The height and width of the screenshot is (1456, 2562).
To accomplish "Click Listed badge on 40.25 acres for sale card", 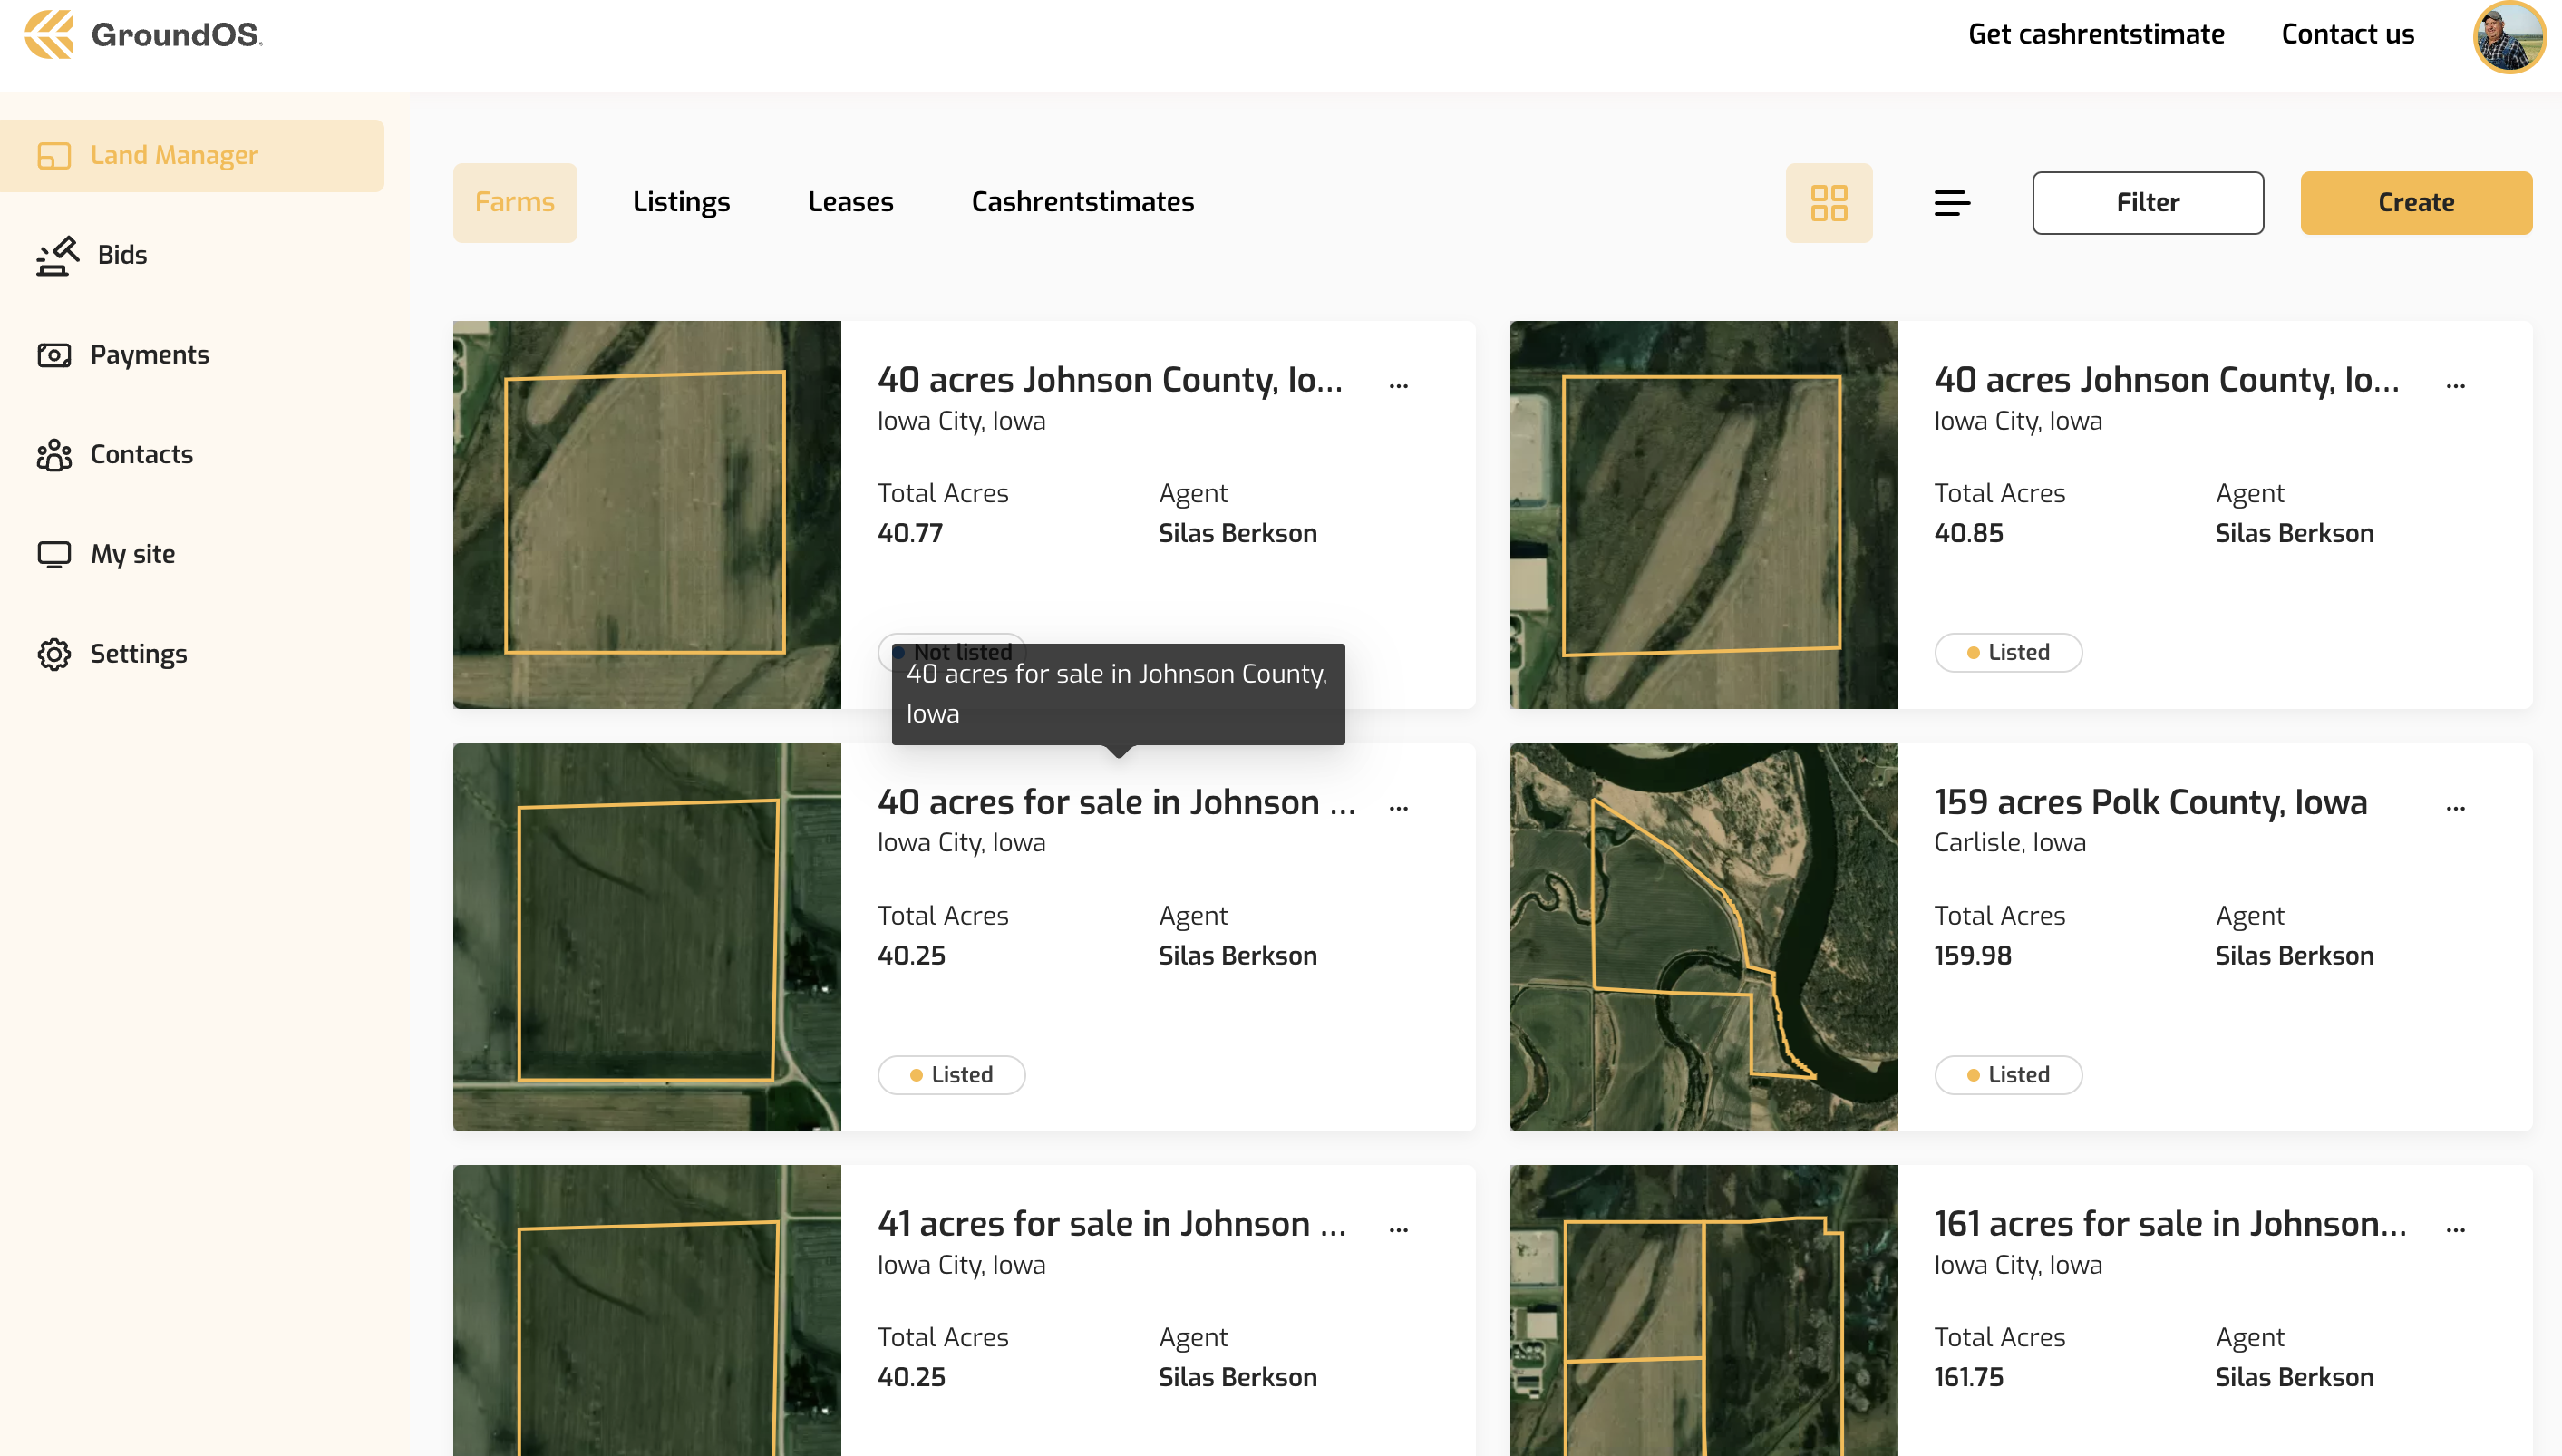I will point(951,1075).
